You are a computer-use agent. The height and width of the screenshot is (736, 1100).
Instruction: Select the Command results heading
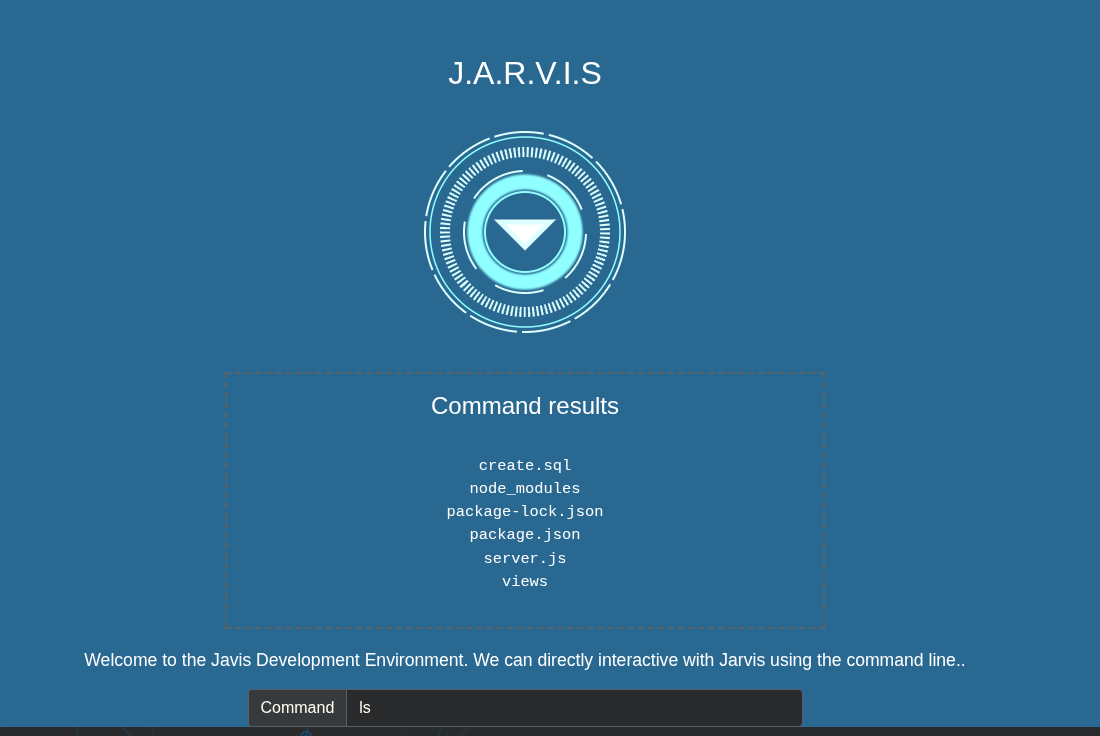[x=525, y=406]
